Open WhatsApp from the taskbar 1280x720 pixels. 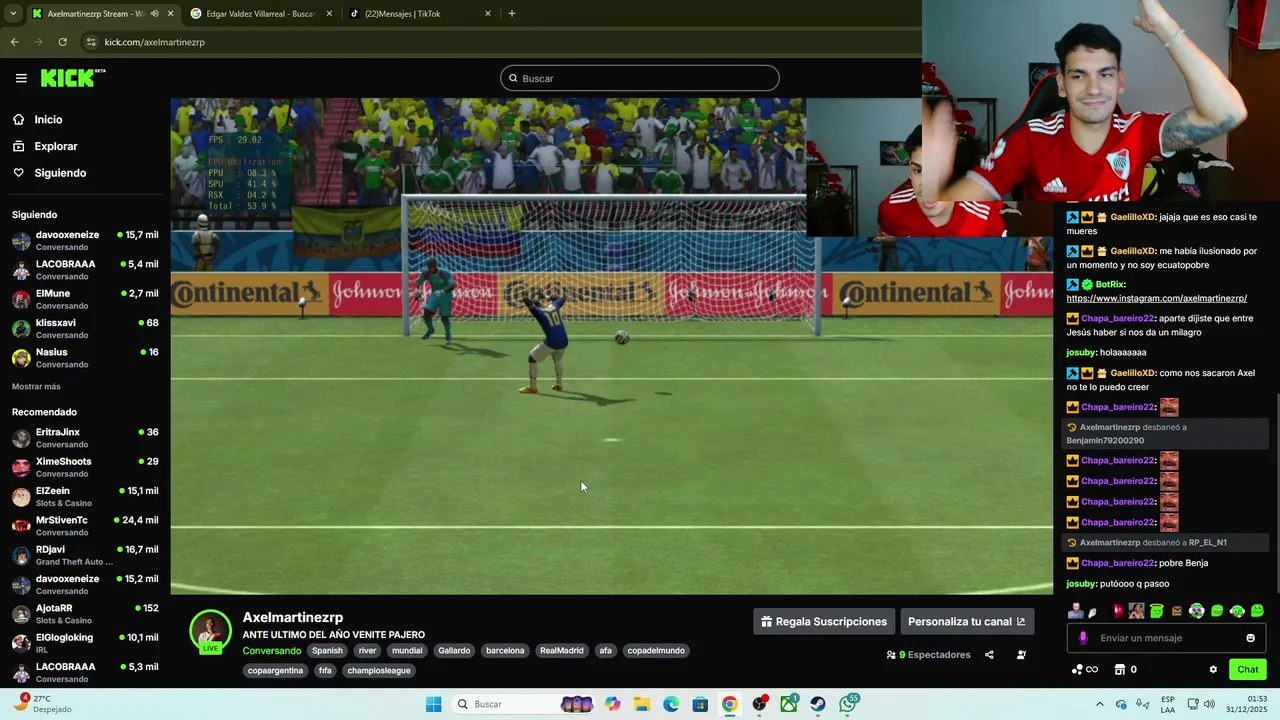click(x=849, y=704)
